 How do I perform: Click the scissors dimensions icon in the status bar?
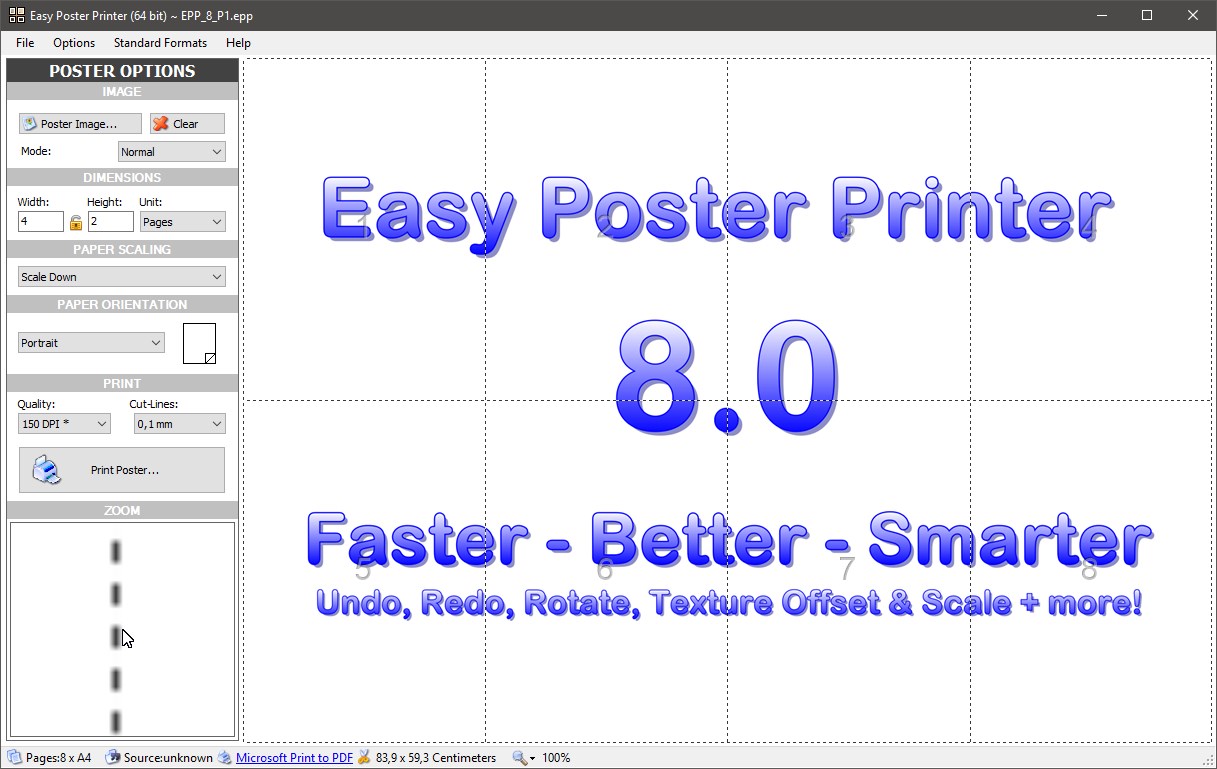(364, 758)
